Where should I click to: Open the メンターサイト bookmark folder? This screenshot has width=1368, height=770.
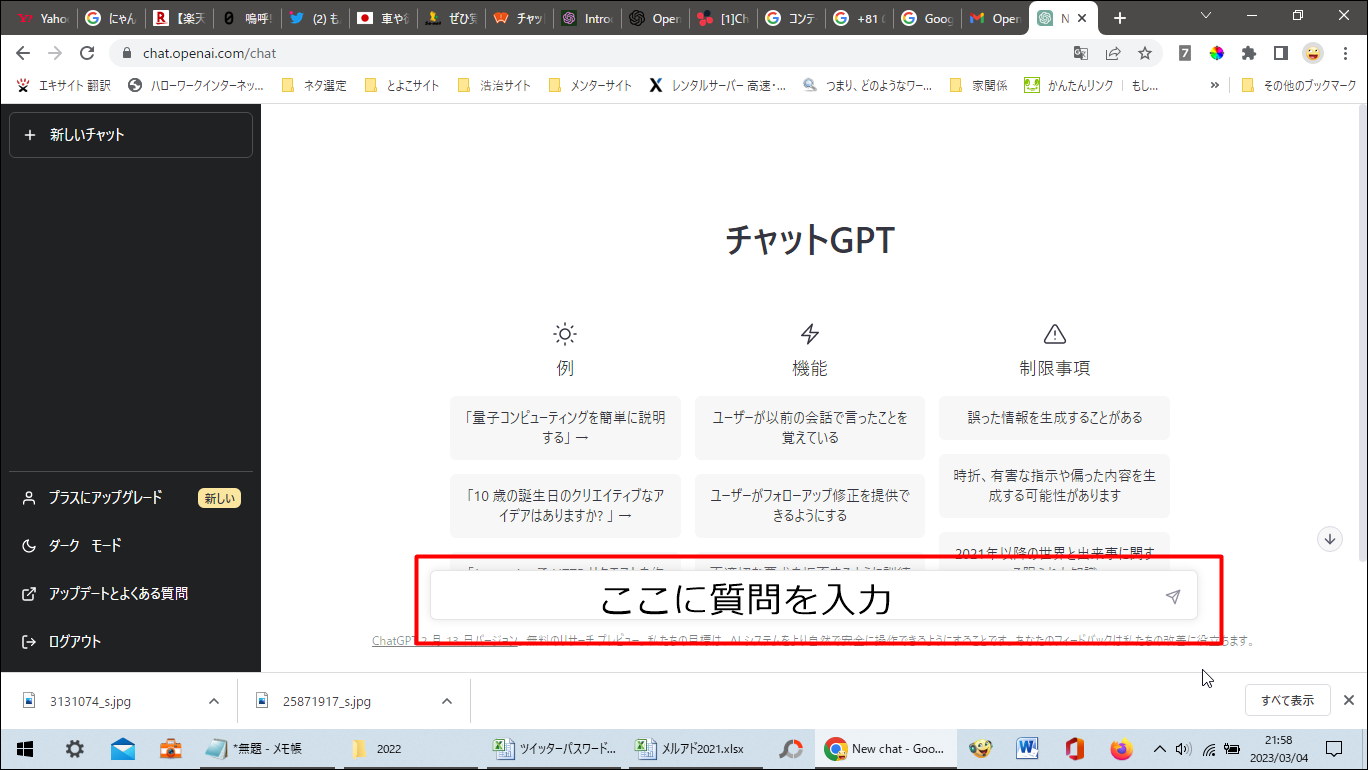(590, 85)
